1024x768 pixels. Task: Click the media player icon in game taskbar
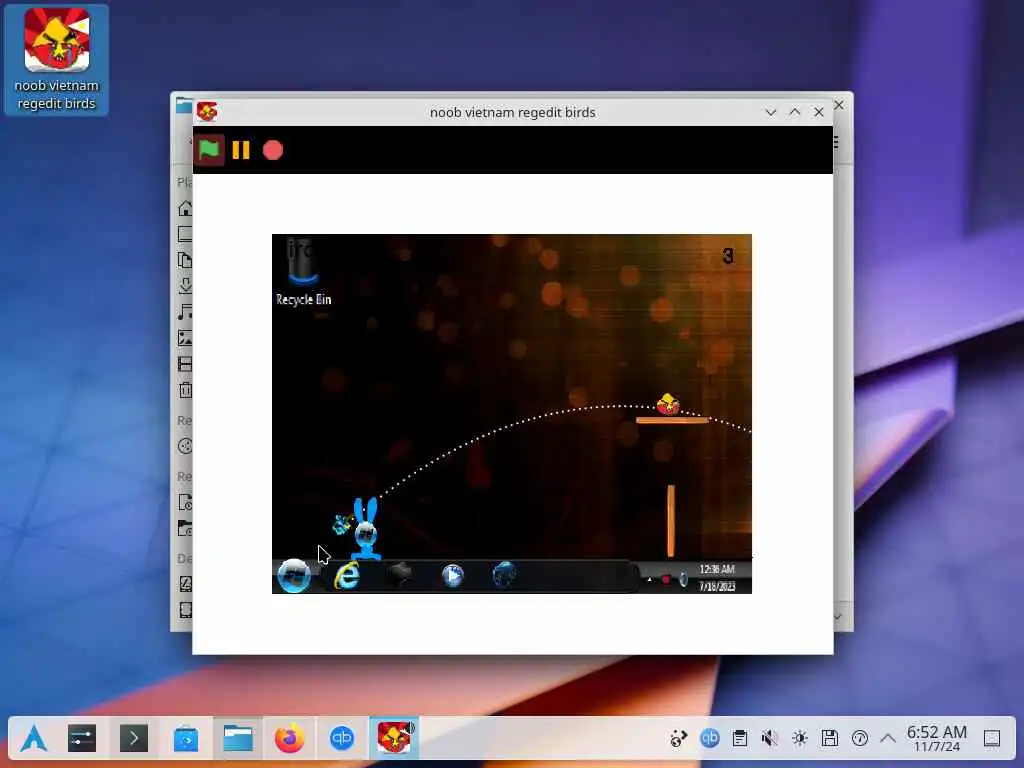click(453, 575)
